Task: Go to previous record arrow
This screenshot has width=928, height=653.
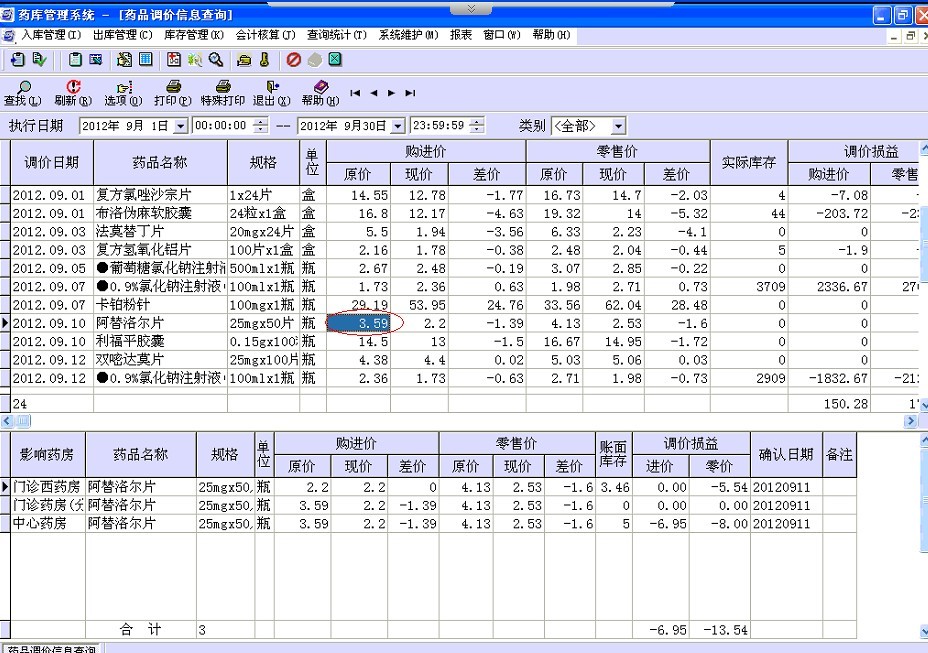Action: 373,93
